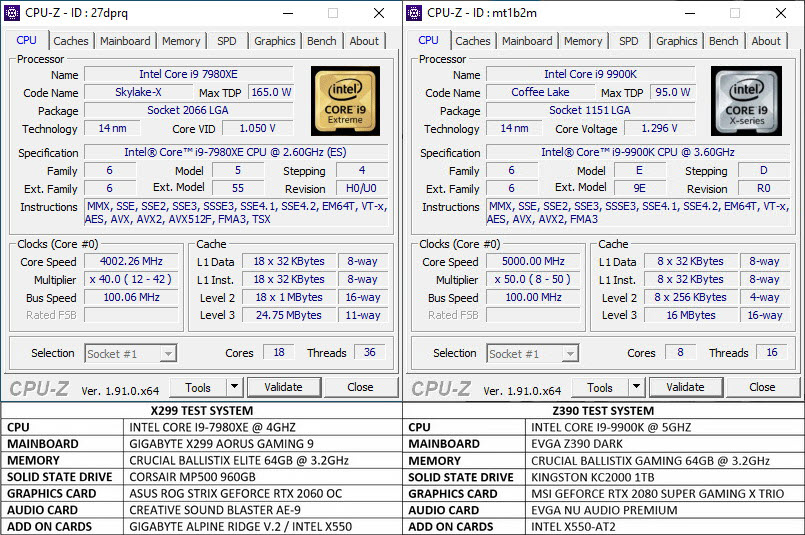
Task: Select Graphics tab in 27dprq window
Action: [x=275, y=41]
